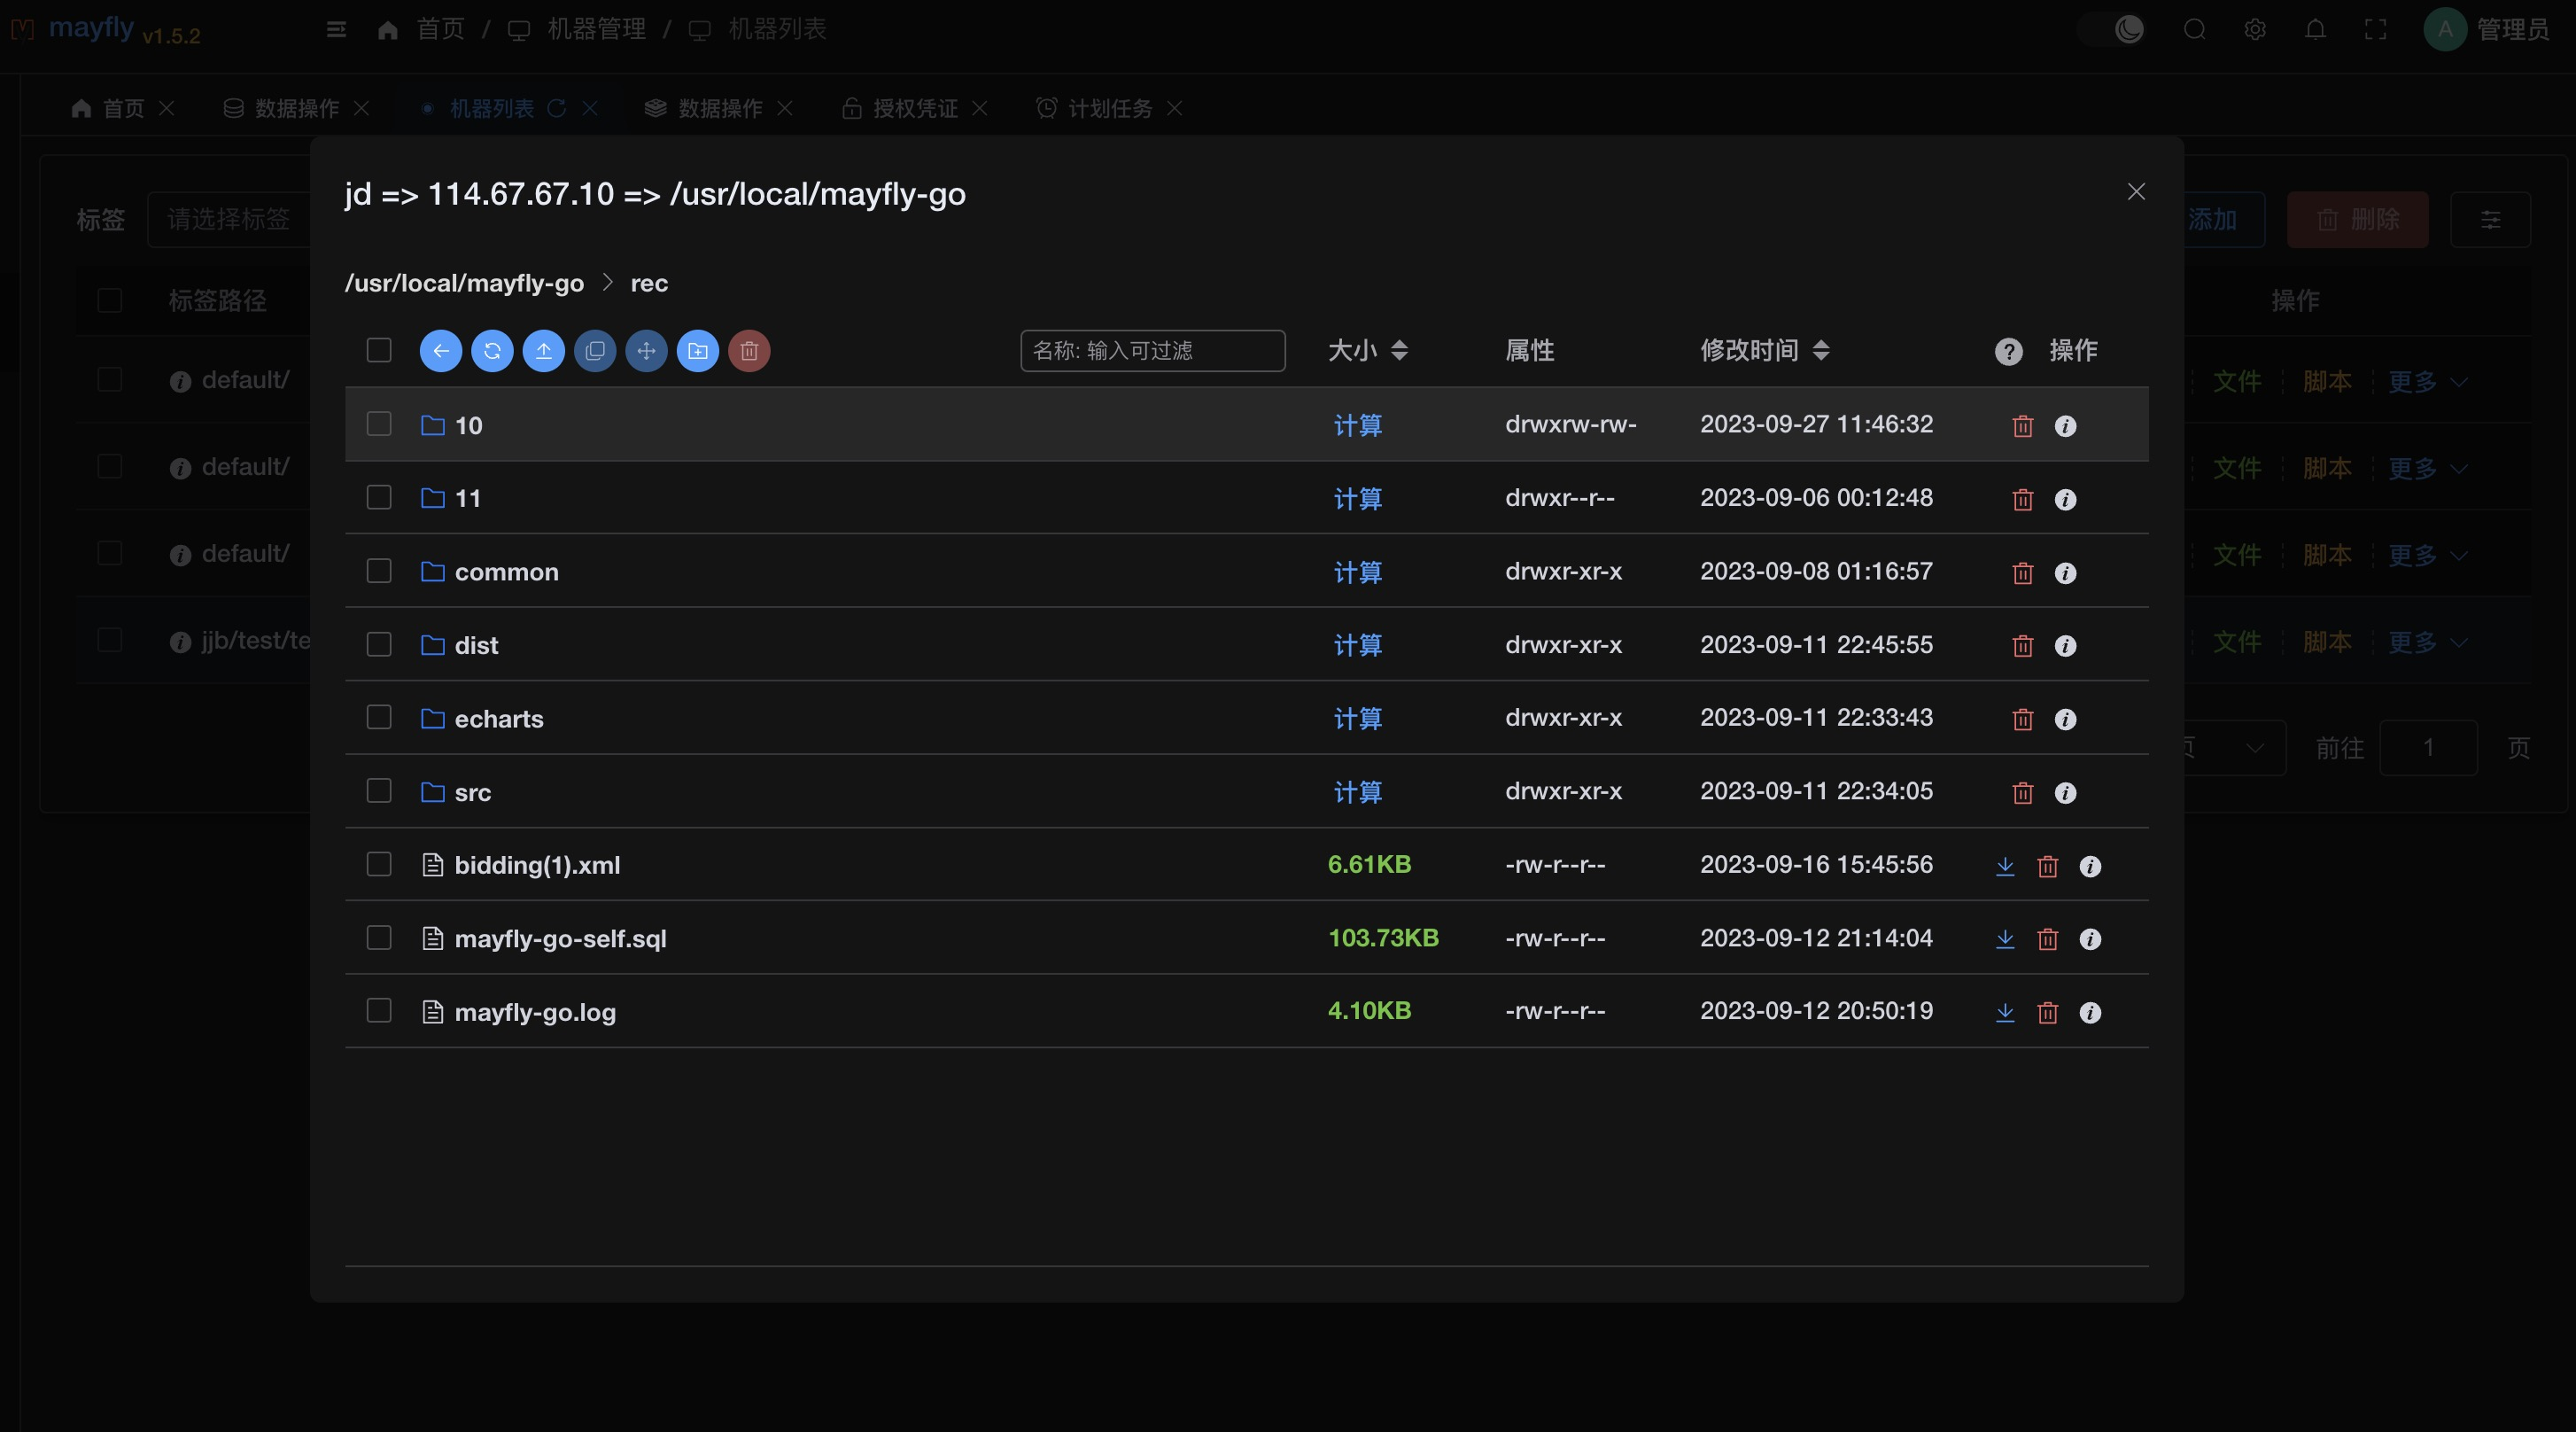Close the 计划任务 tab
The image size is (2576, 1432).
1175,108
